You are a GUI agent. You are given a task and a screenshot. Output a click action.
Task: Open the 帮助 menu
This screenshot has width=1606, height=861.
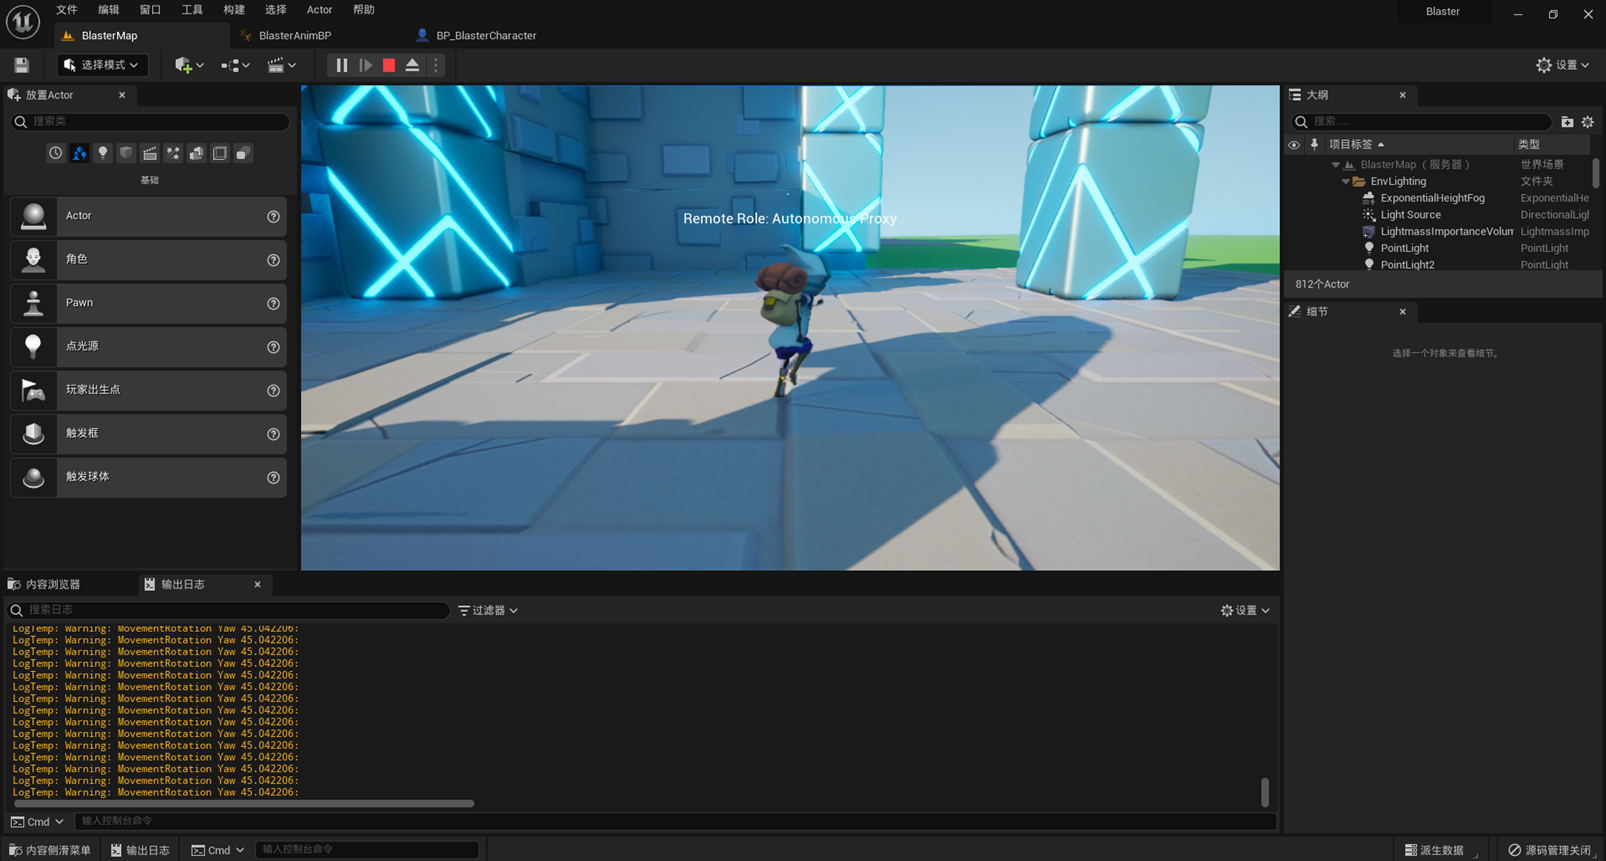364,10
